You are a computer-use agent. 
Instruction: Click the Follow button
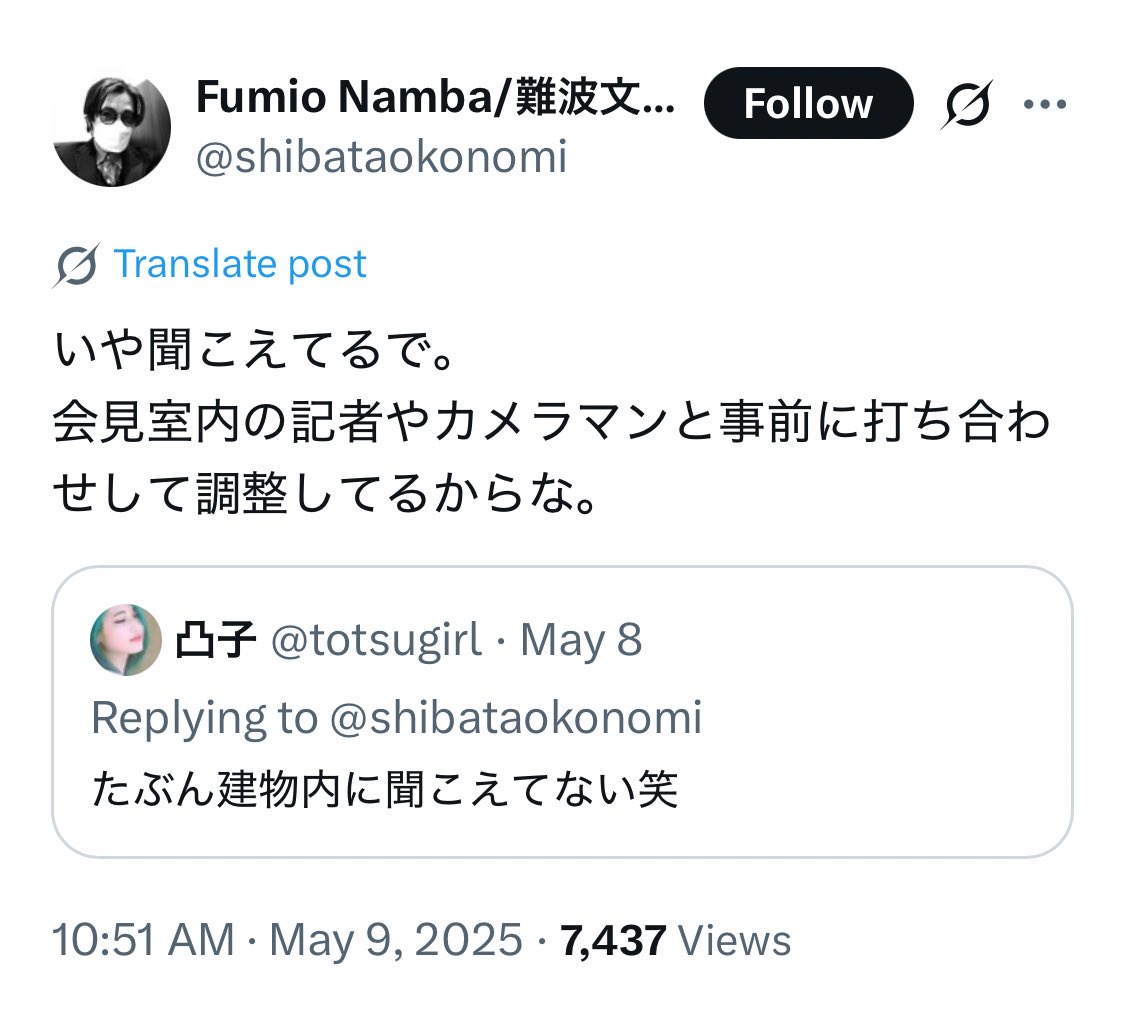point(808,103)
